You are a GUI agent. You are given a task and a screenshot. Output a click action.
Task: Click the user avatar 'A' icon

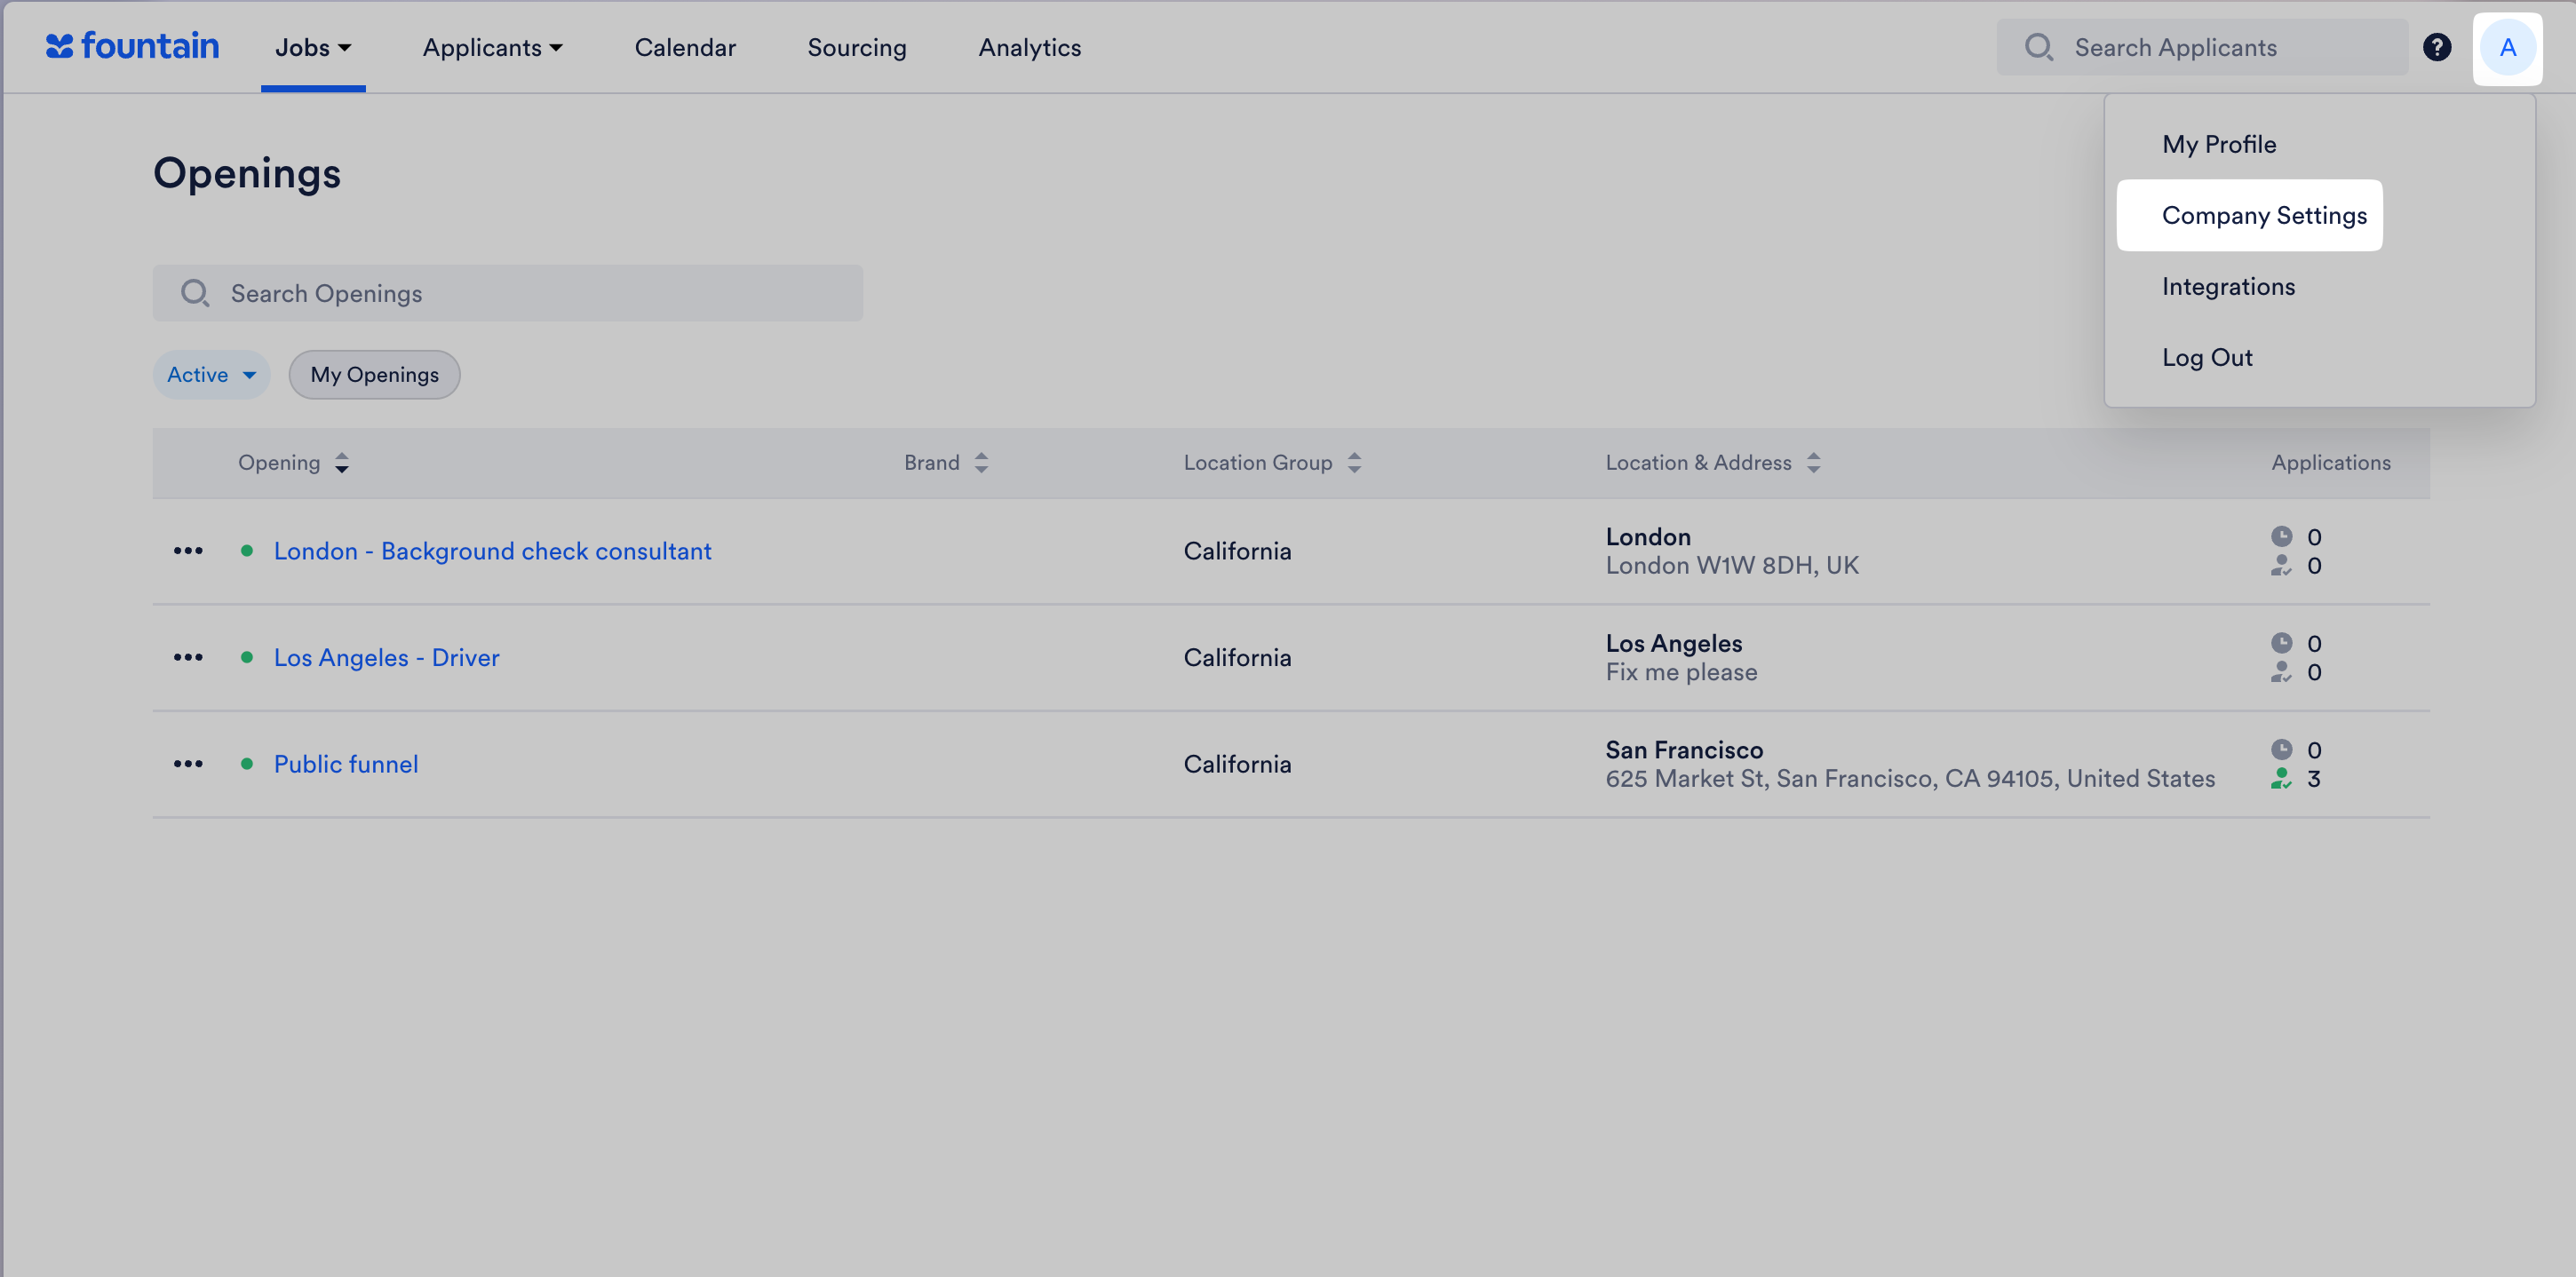[2507, 47]
